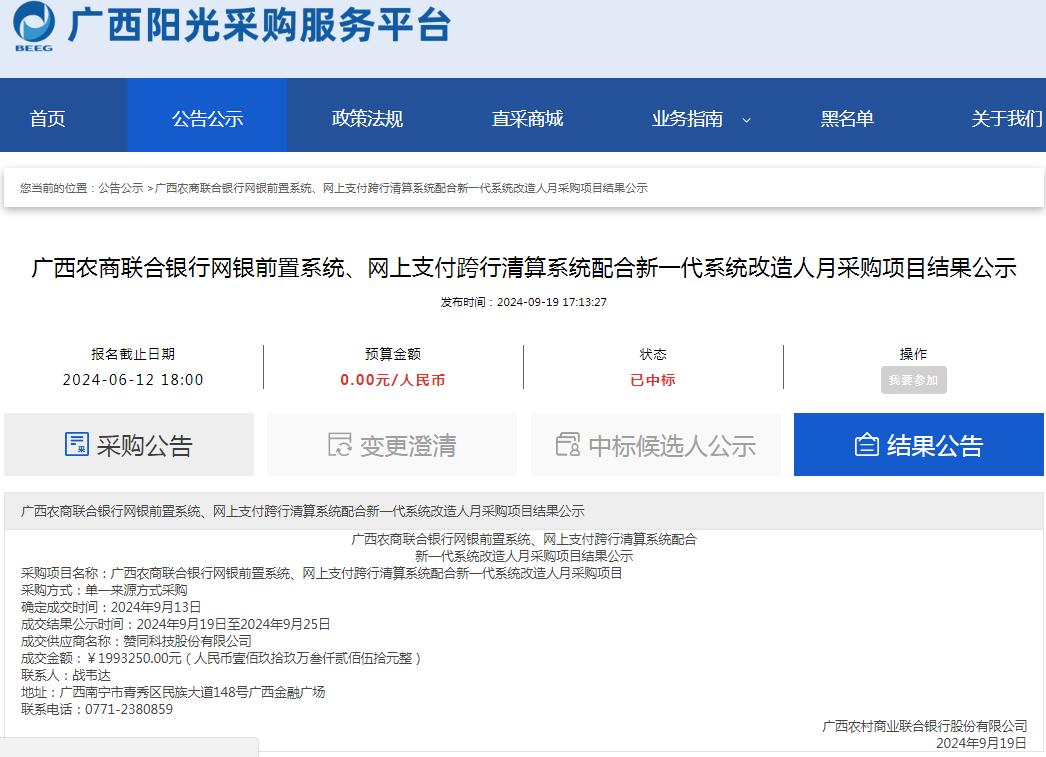The width and height of the screenshot is (1046, 757).
Task: Open the 首页 navigation item
Action: pos(47,119)
